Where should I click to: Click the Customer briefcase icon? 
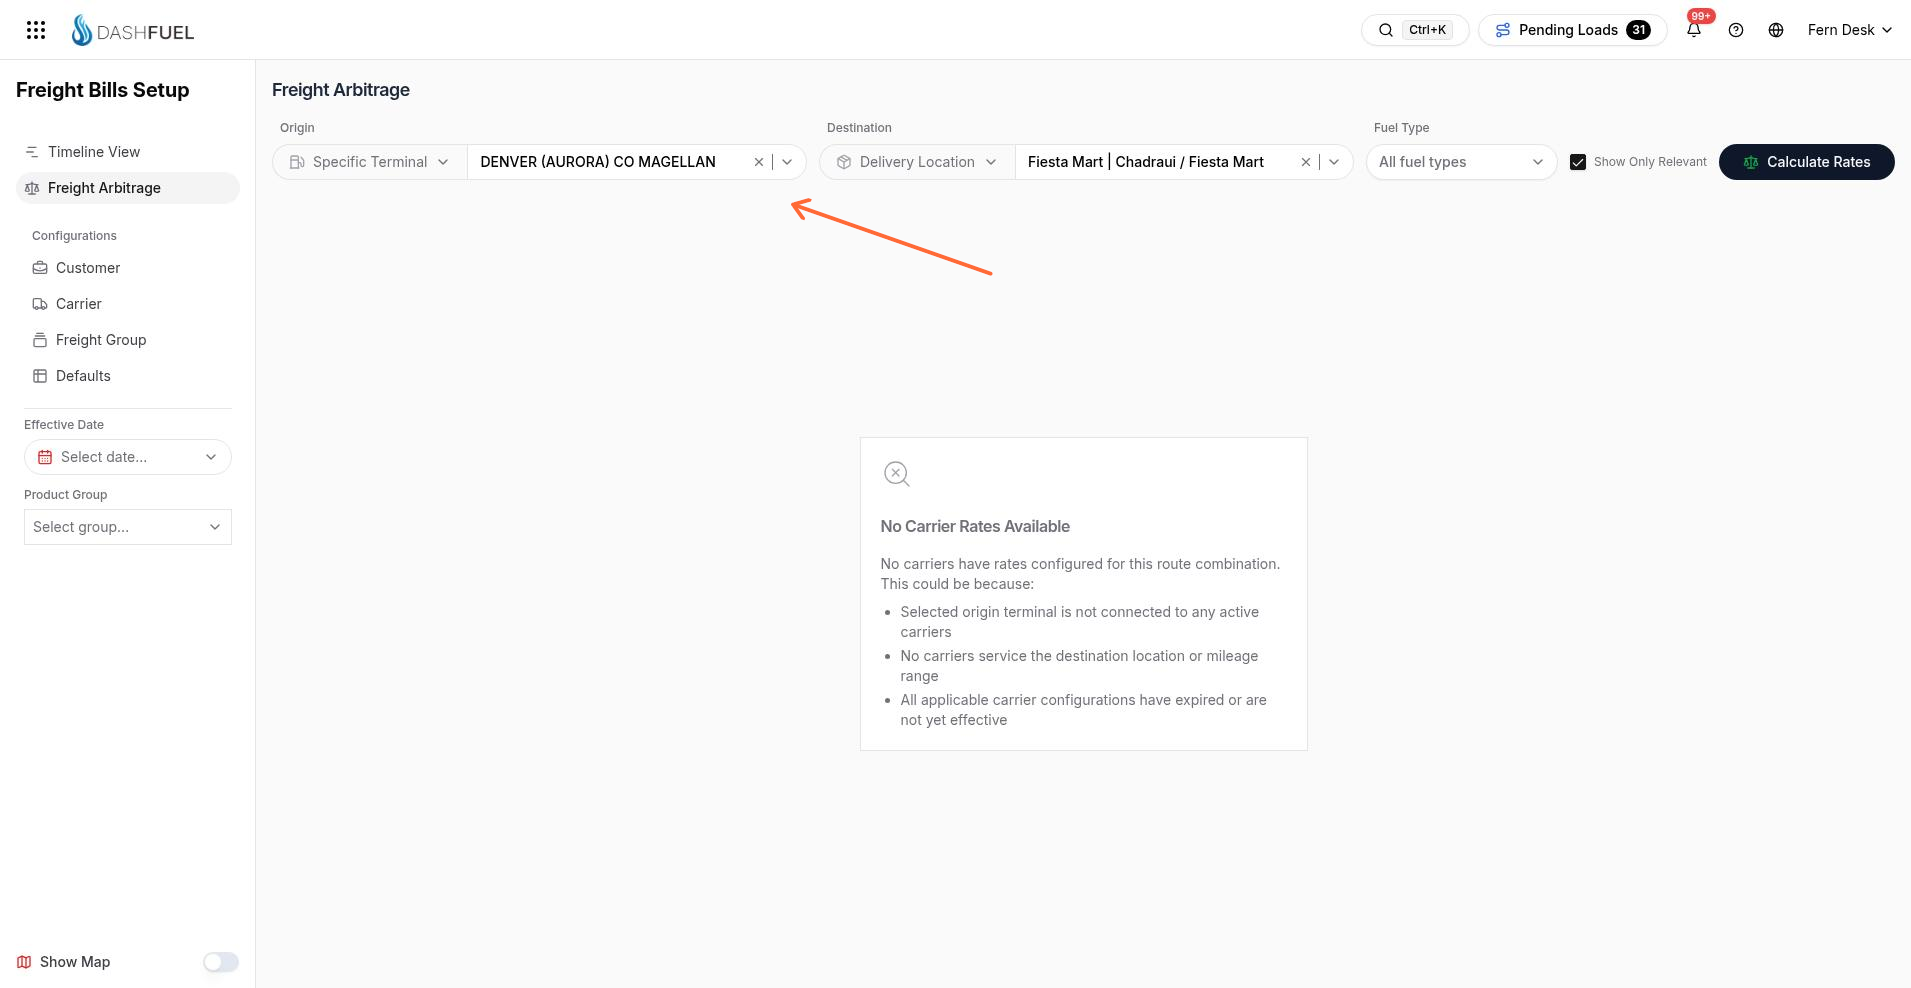(40, 268)
